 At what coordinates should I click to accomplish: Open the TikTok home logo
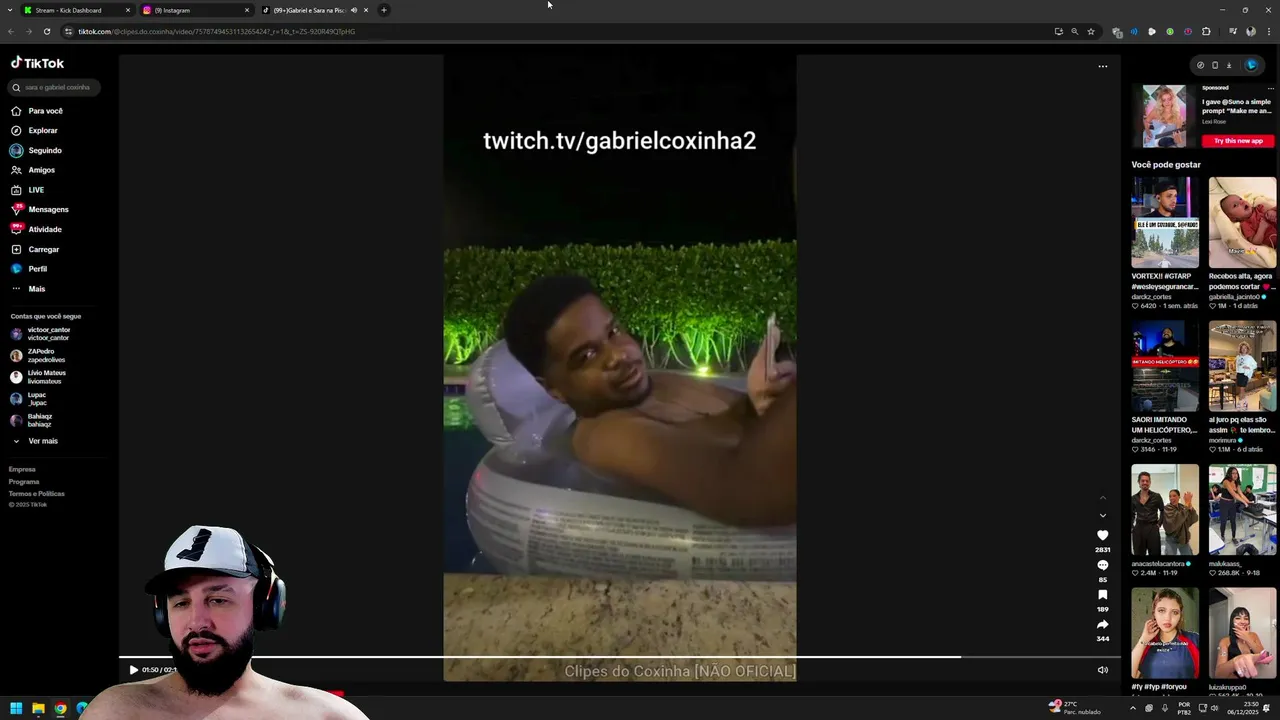tap(38, 63)
